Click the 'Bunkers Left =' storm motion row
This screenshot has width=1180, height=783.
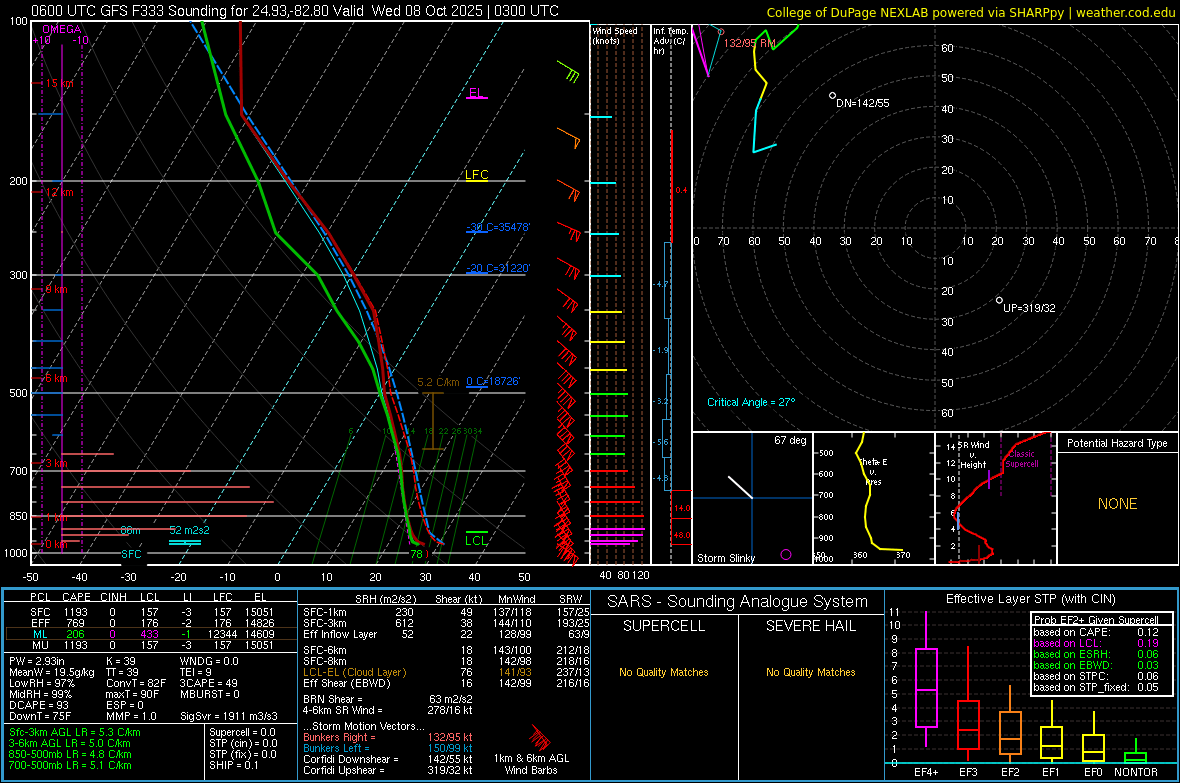click(x=388, y=748)
